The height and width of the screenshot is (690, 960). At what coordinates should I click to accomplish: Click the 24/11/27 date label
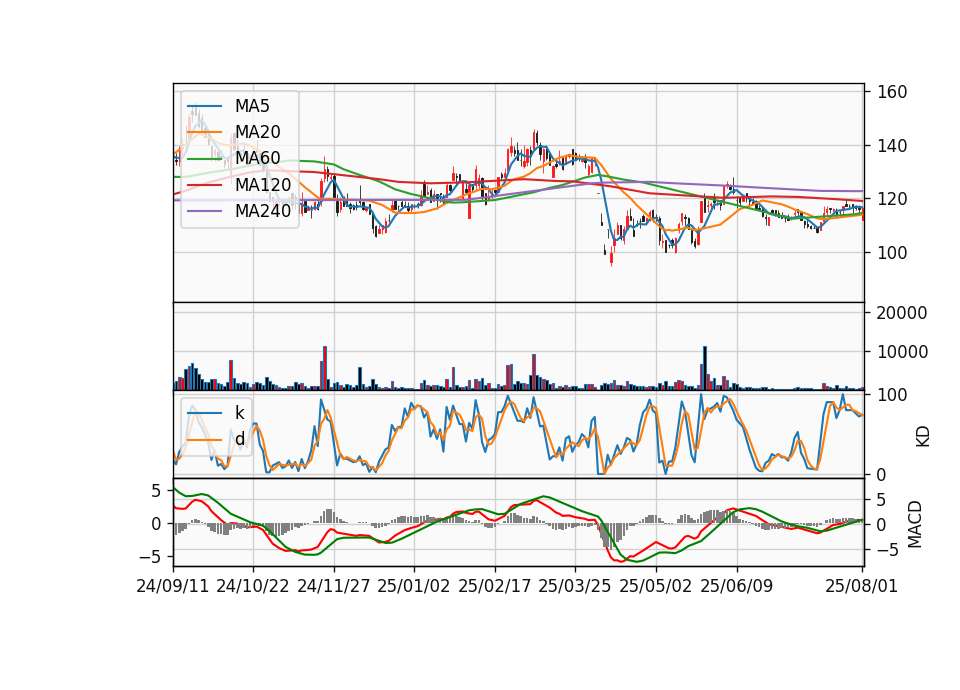334,586
